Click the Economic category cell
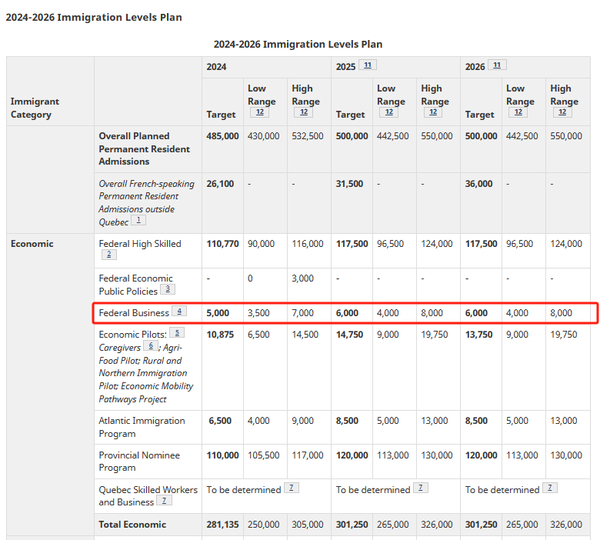Viewport: 600px width, 540px height. pos(32,244)
